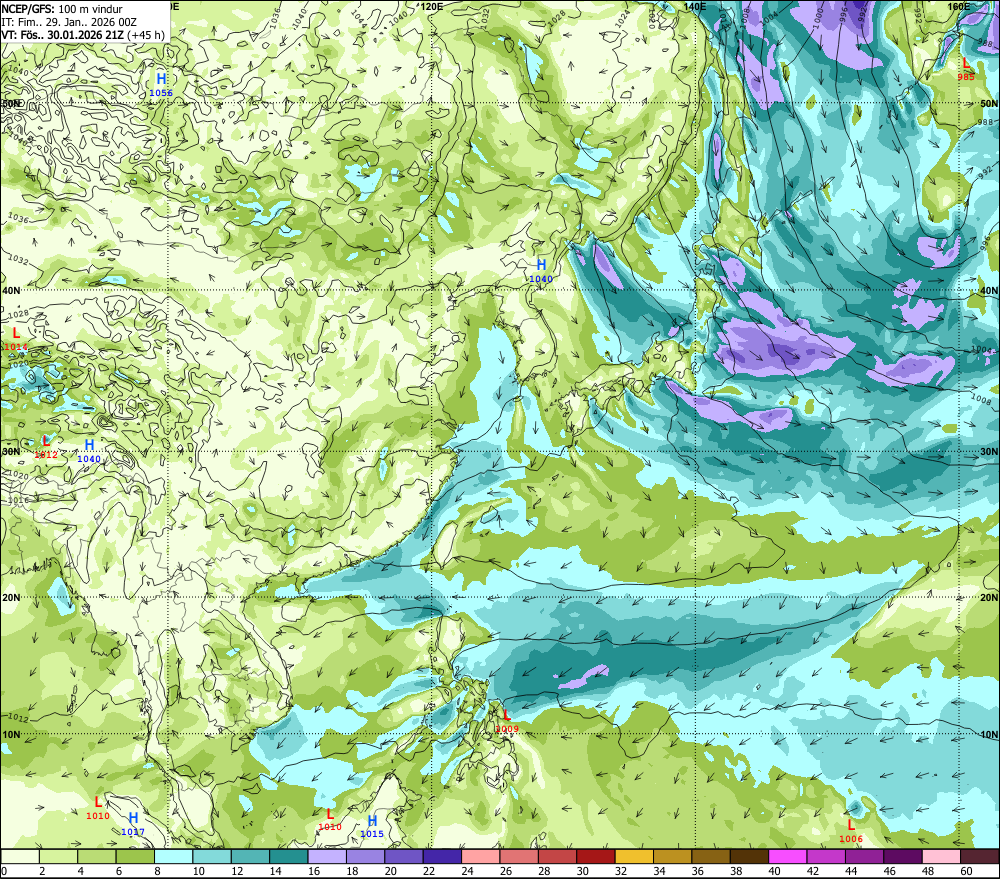Viewport: 1000px width, 879px height.
Task: Select the 140E longitude label
Action: point(695,6)
